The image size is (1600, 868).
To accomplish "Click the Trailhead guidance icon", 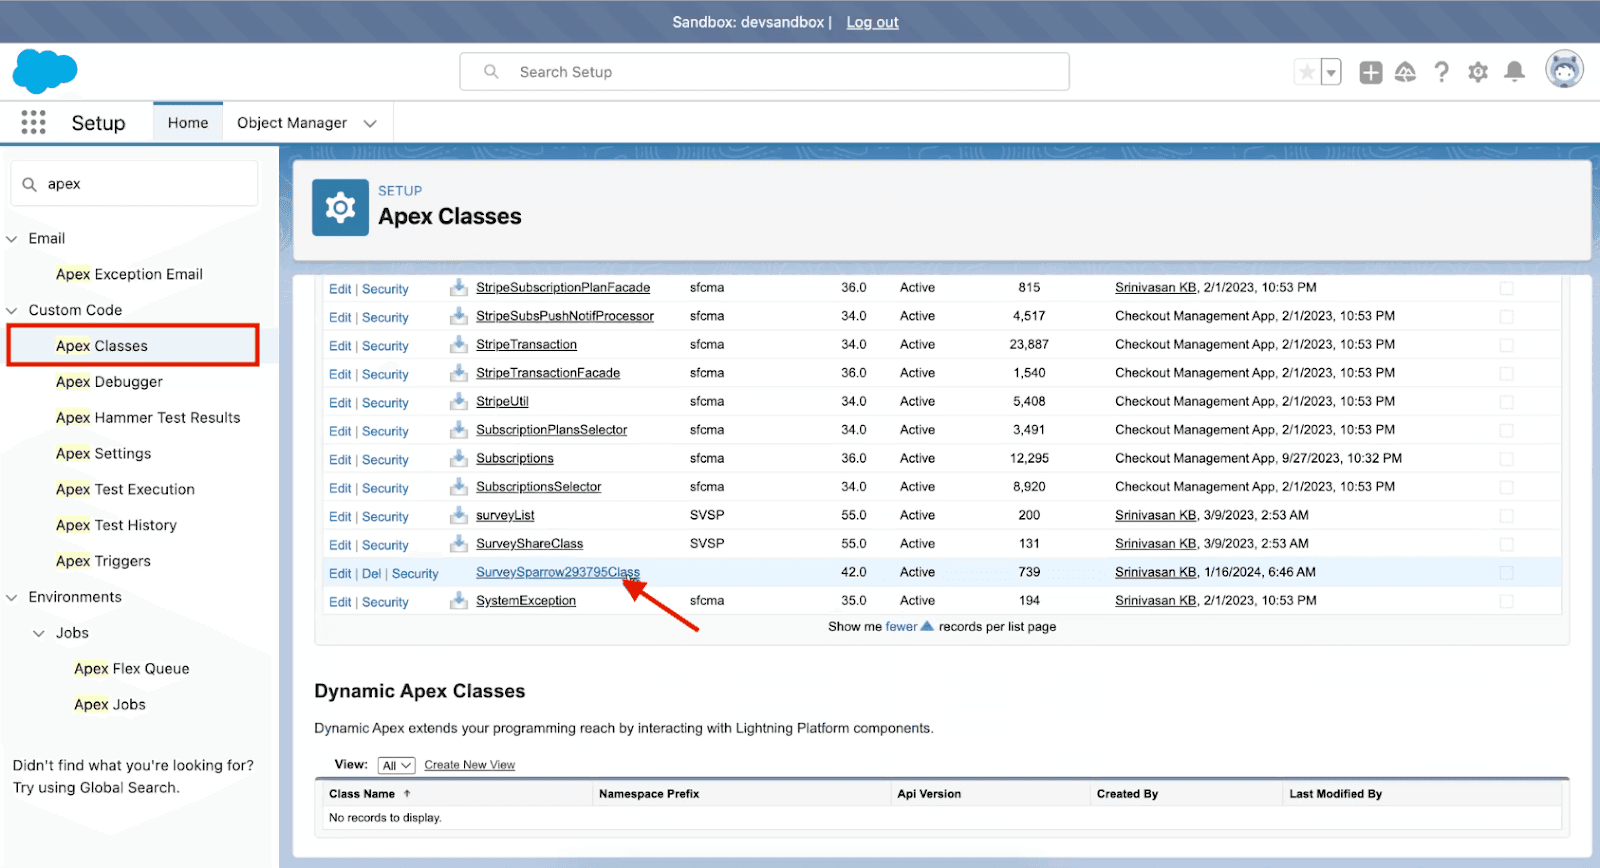I will click(1405, 72).
